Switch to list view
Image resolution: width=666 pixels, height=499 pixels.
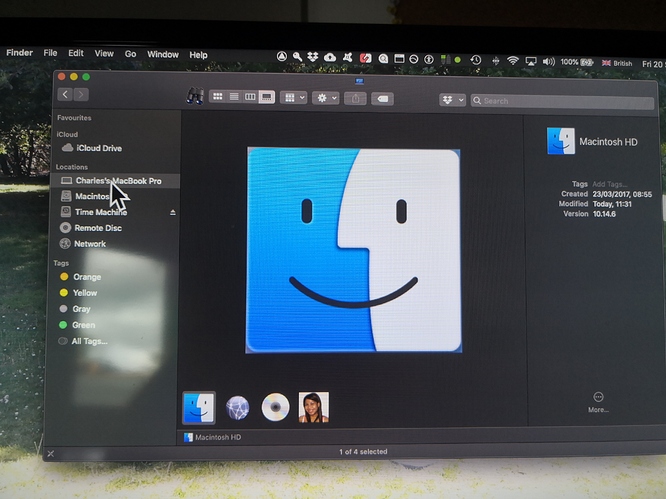coord(234,97)
